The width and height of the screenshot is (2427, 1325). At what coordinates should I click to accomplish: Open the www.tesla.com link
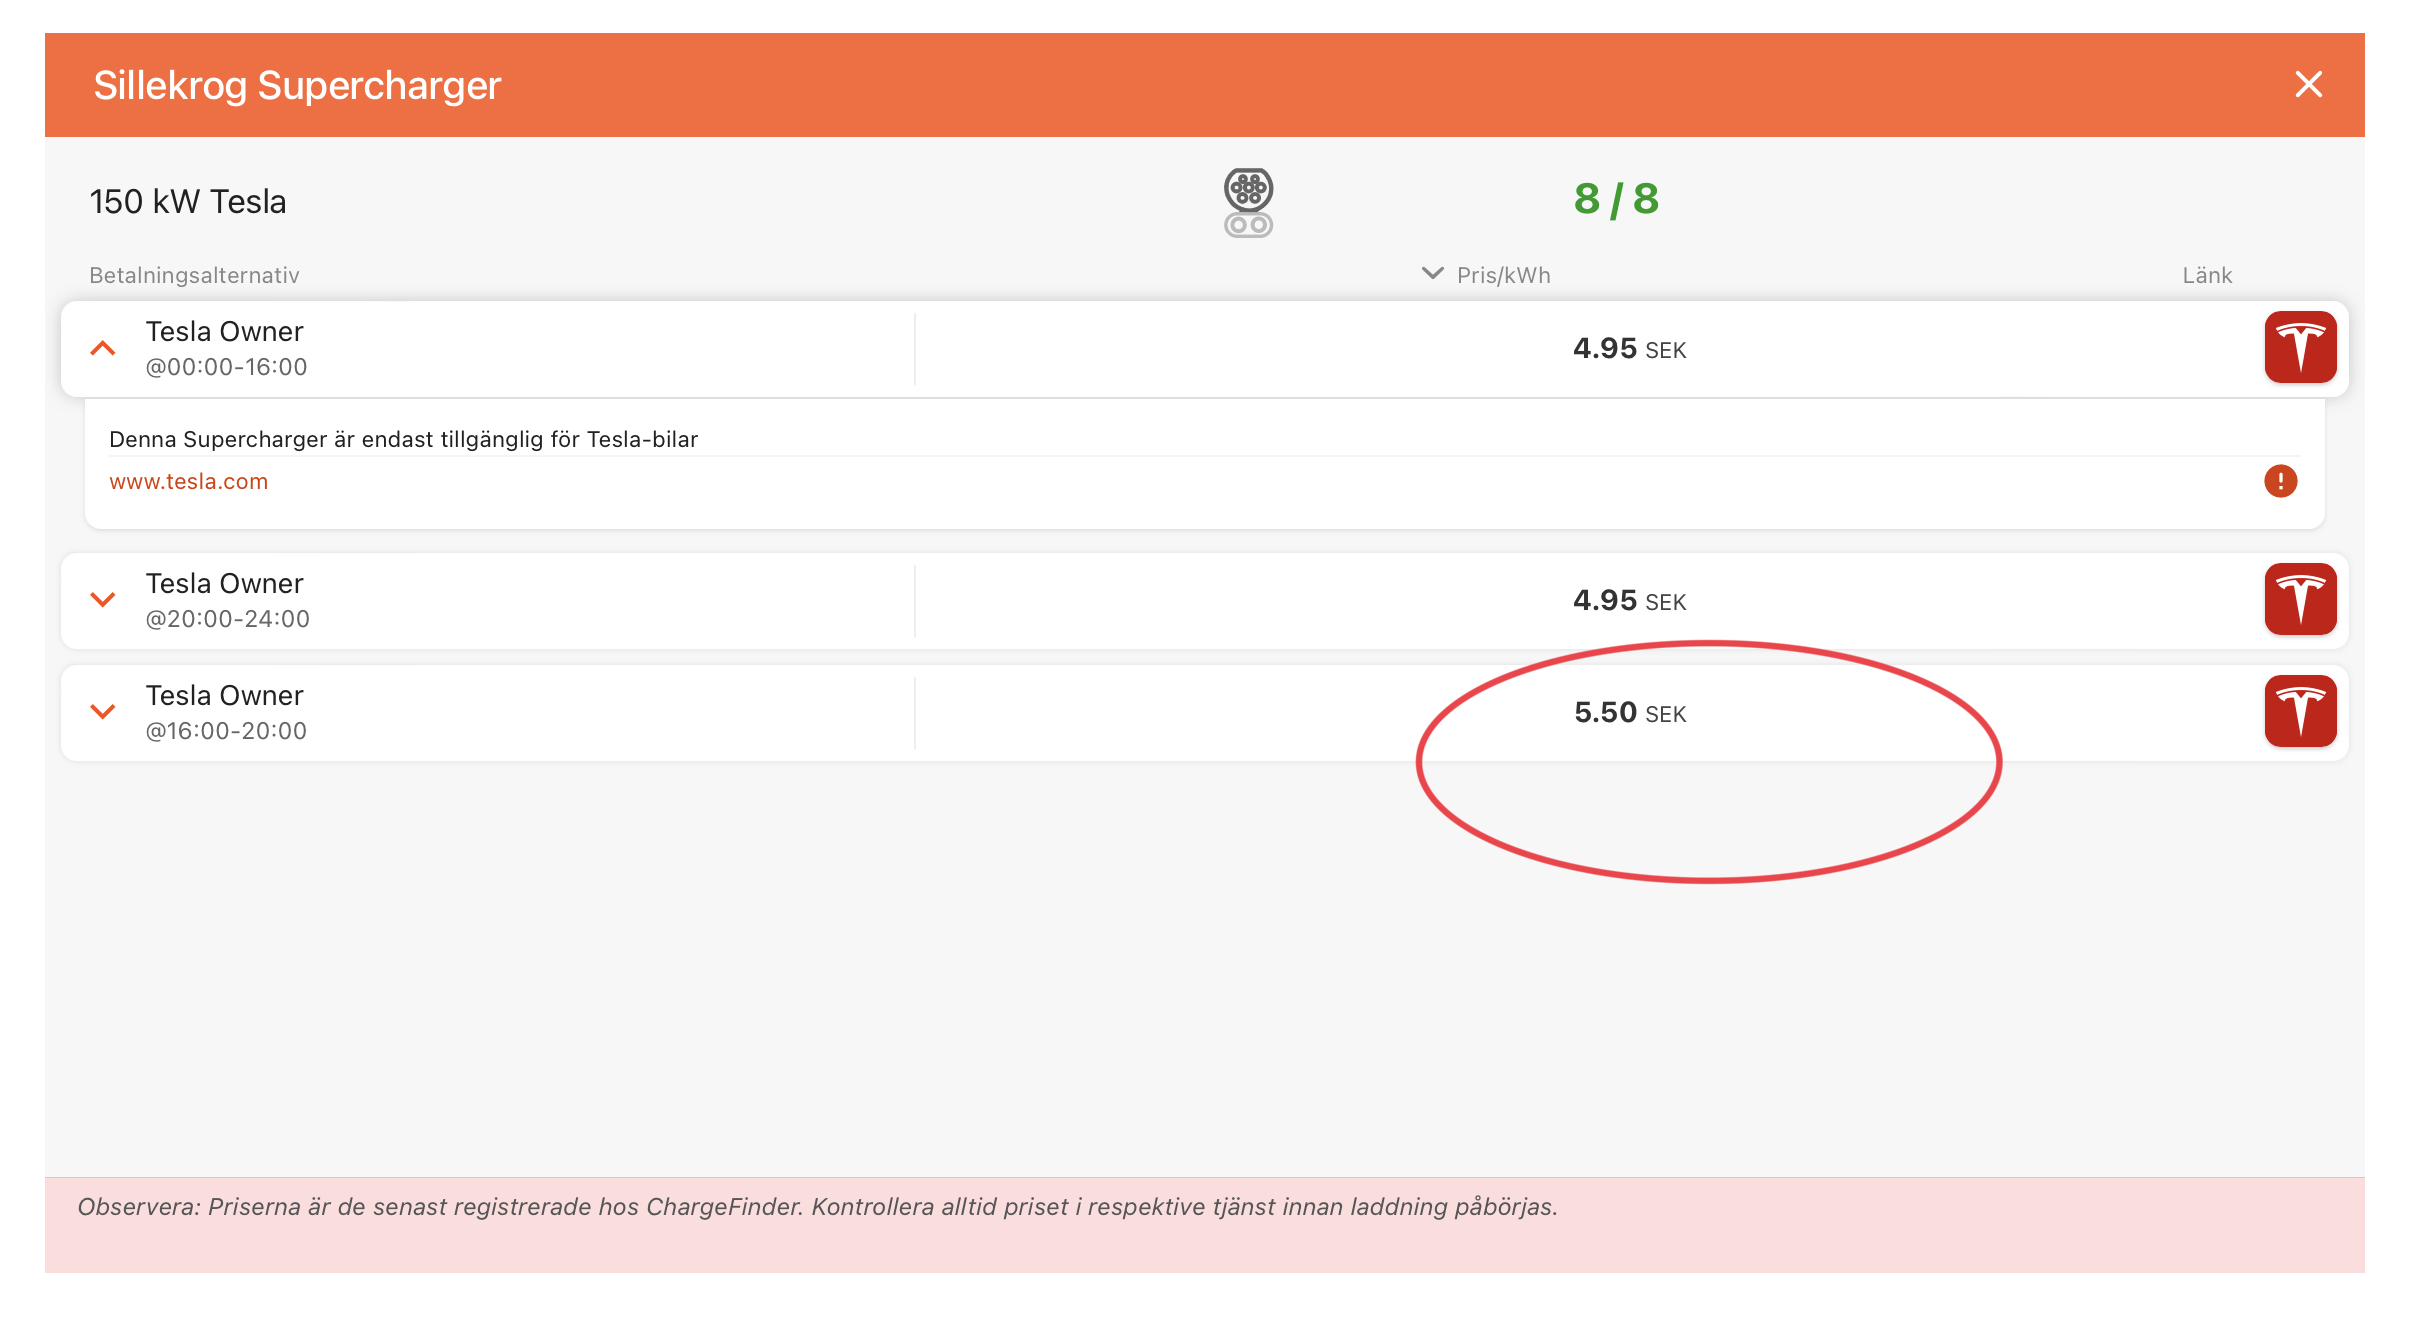(x=188, y=482)
